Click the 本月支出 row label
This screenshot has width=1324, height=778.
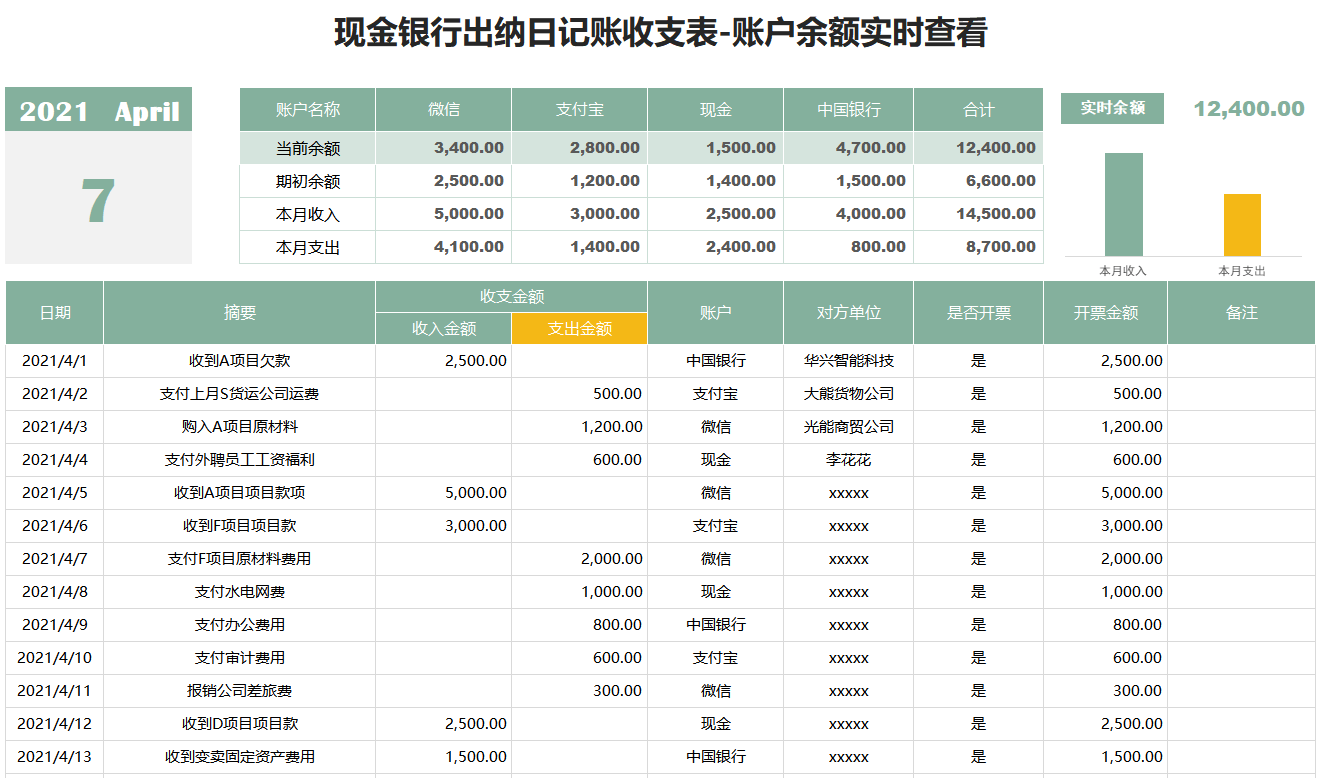(x=307, y=246)
